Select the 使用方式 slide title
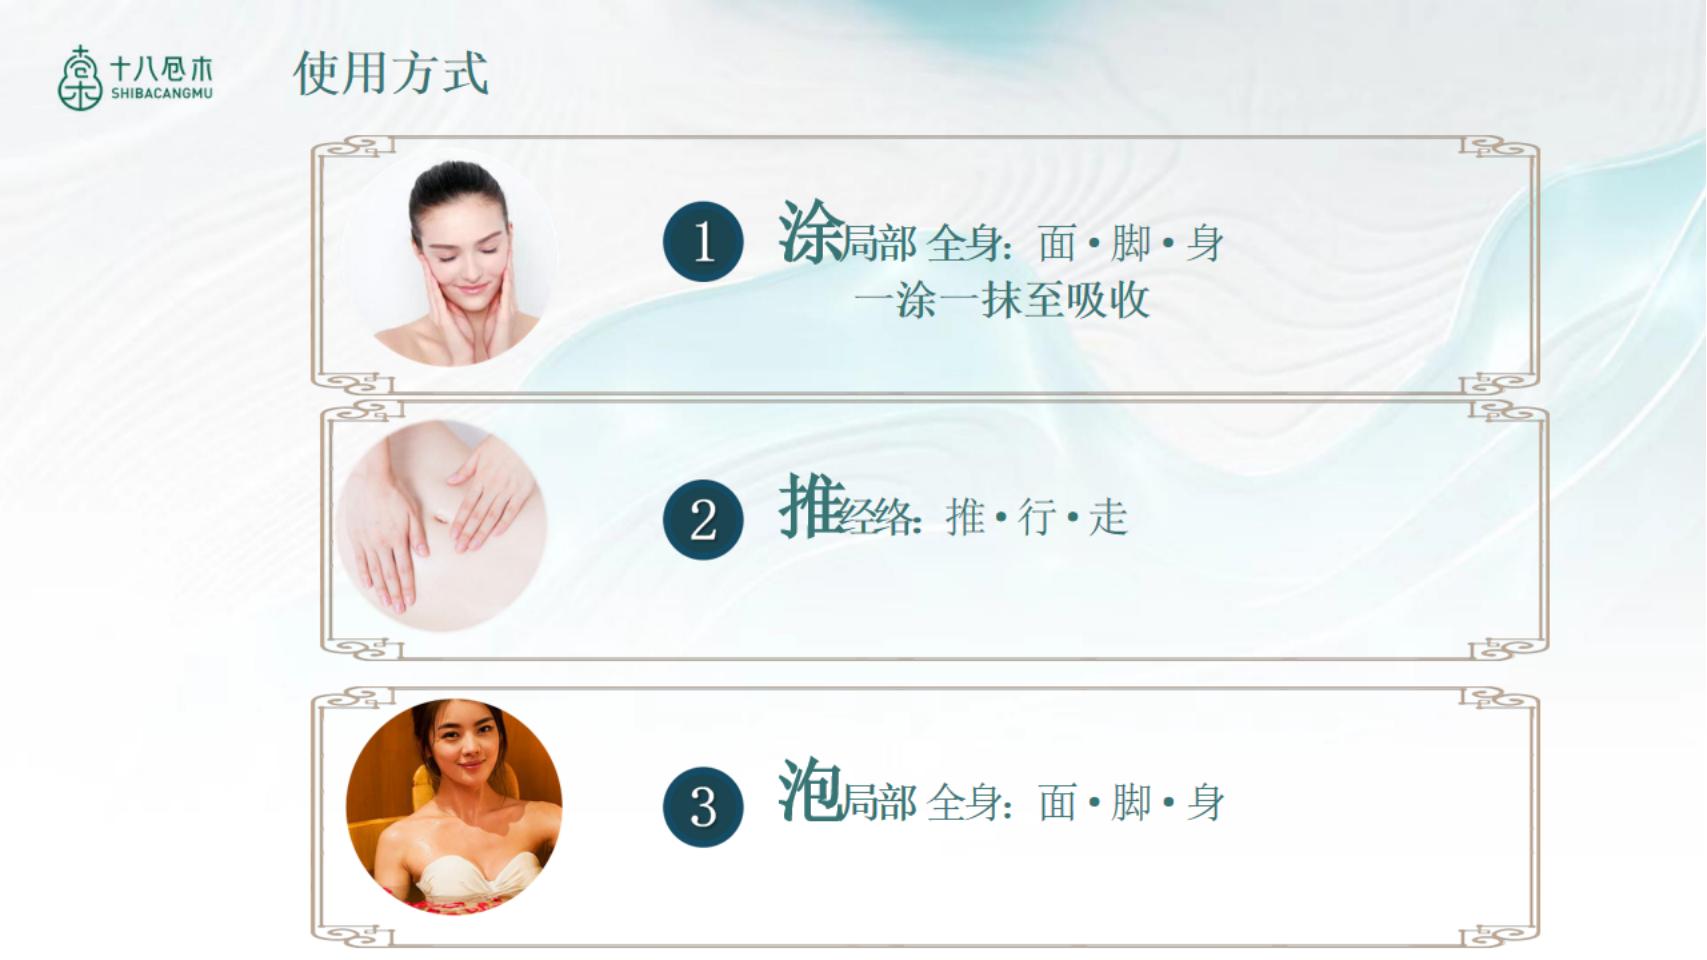This screenshot has height=960, width=1707. [x=391, y=73]
